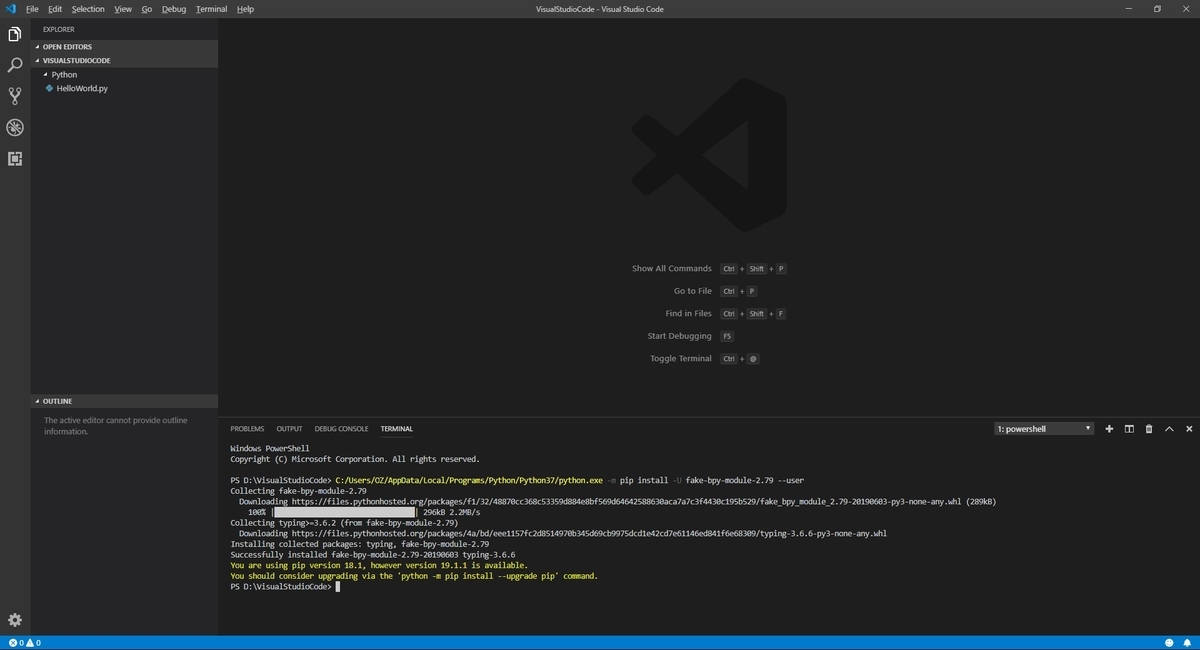Kill the terminal with trash icon
This screenshot has height=650, width=1200.
click(1149, 429)
